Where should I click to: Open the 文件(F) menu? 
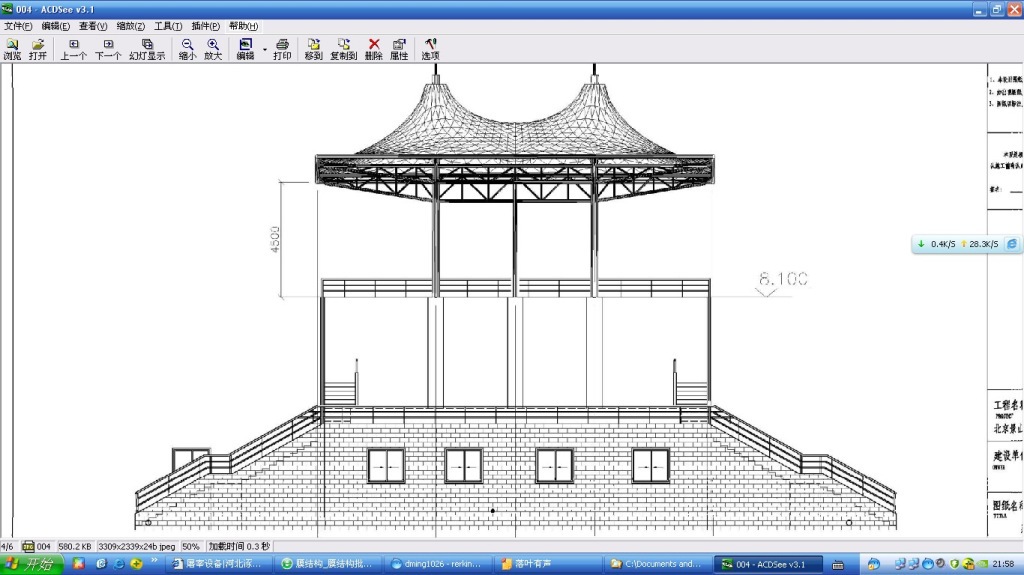[x=18, y=26]
